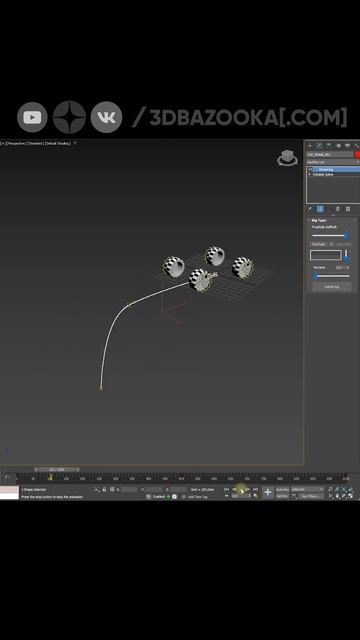Open Time Configuration icon
The height and width of the screenshot is (640, 360).
coord(255,496)
